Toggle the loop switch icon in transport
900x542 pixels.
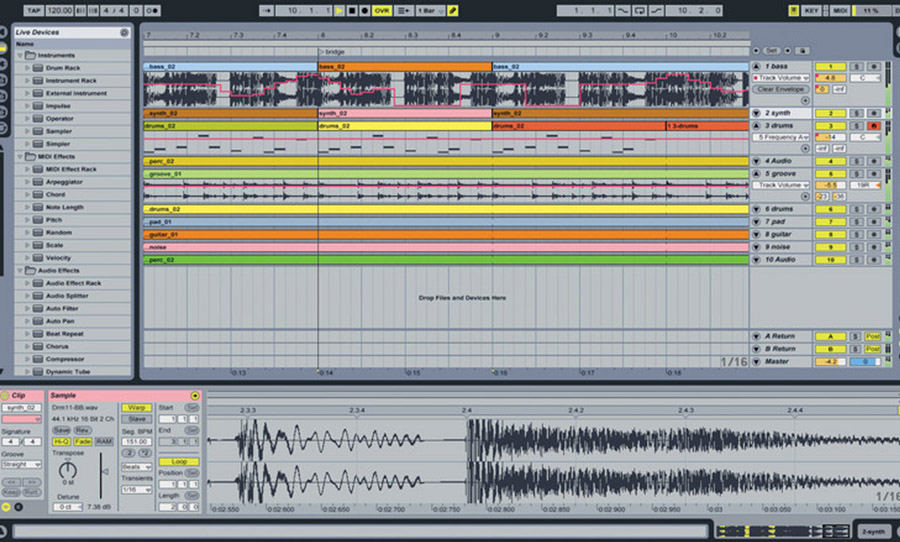tap(639, 10)
